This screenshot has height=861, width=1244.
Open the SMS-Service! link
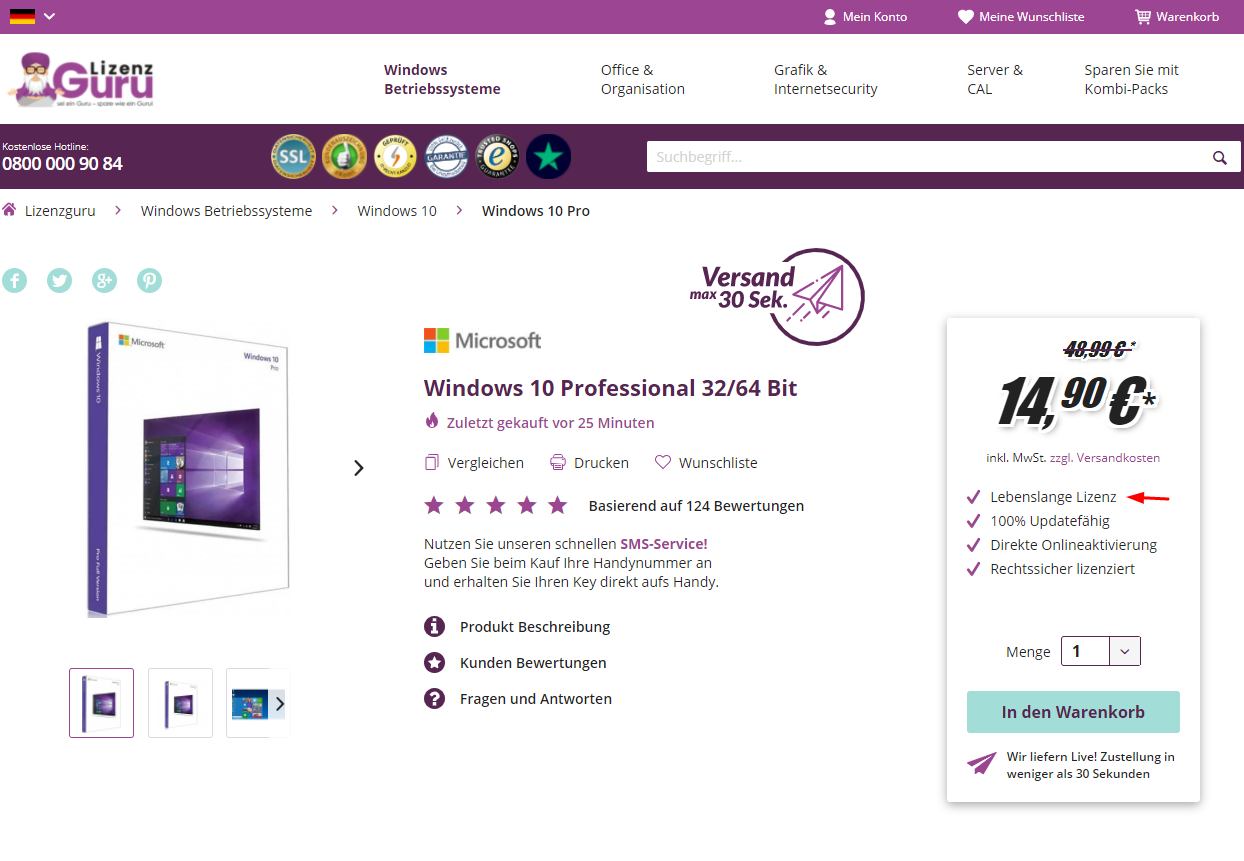coord(663,544)
